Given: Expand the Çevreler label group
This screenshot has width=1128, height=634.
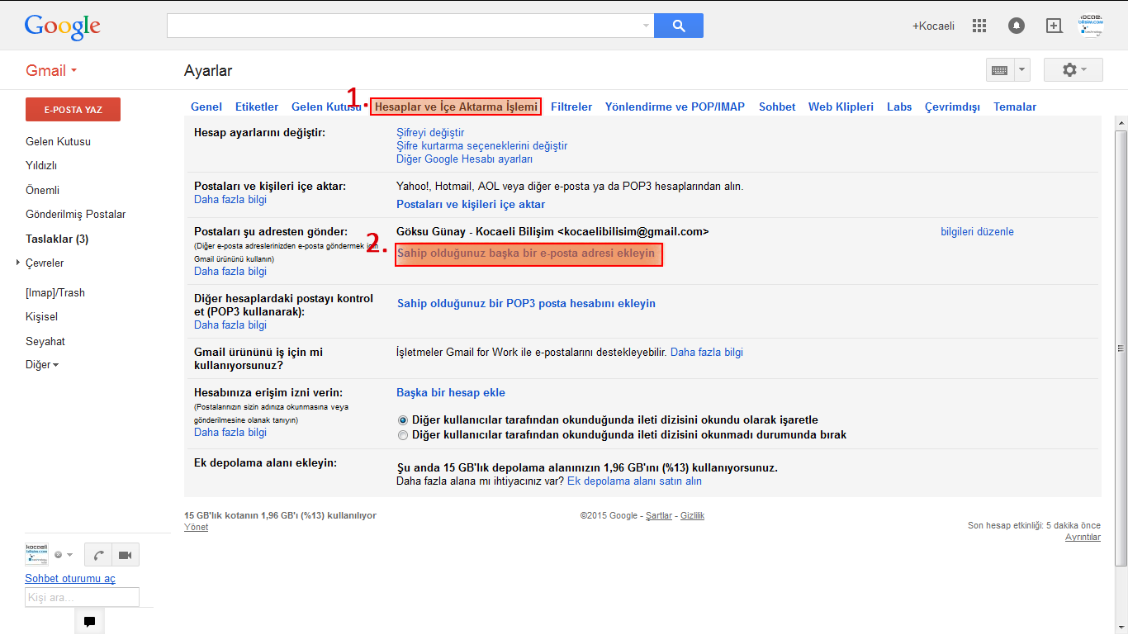Looking at the screenshot, I should tap(18, 263).
